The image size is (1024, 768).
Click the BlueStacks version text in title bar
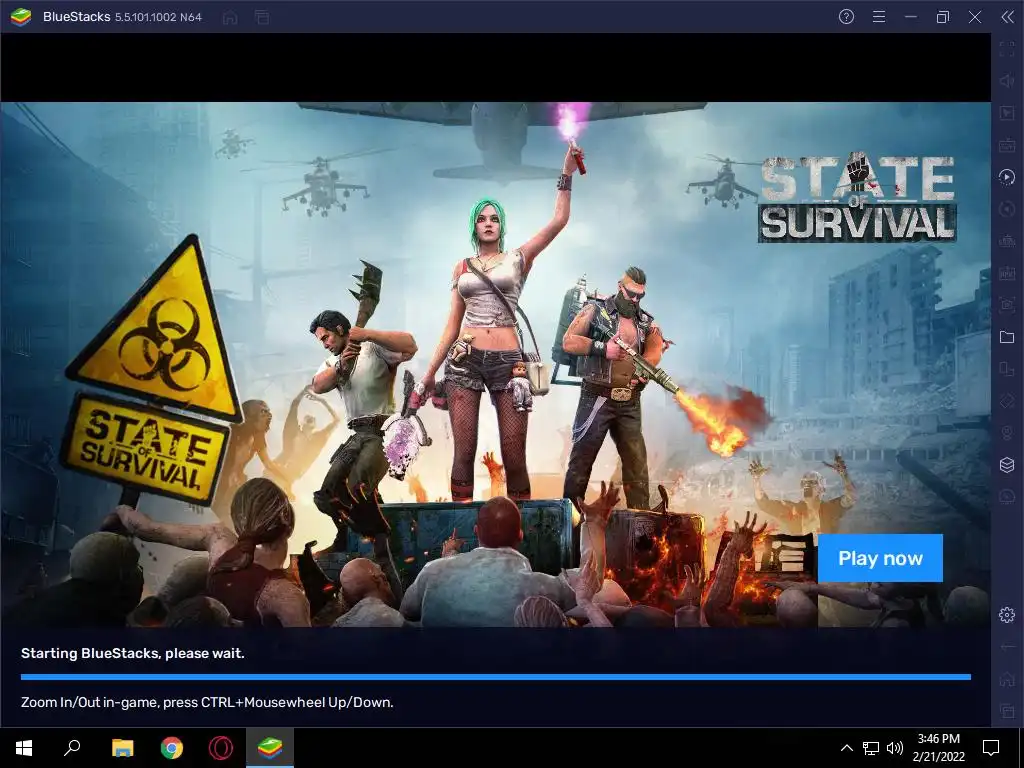158,18
